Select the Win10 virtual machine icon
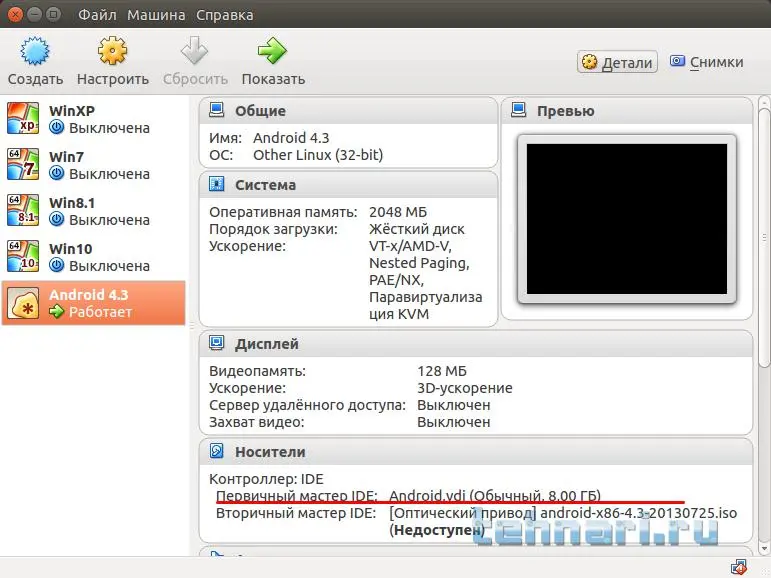This screenshot has height=578, width=771. [x=23, y=256]
